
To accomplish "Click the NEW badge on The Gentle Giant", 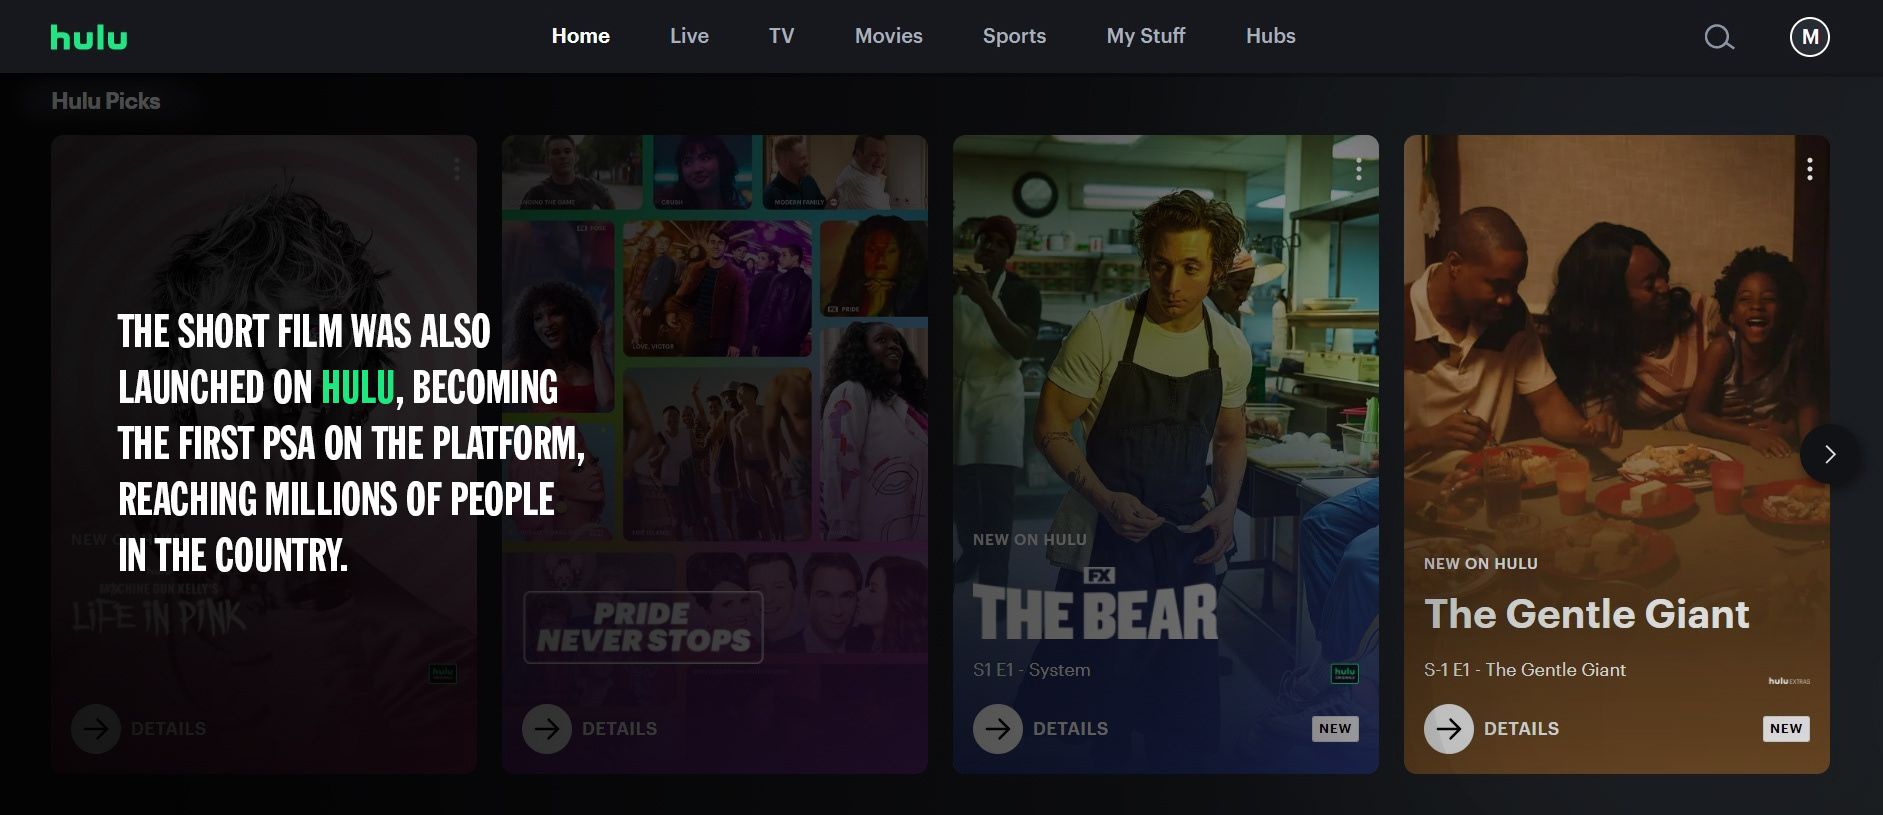I will [1786, 729].
